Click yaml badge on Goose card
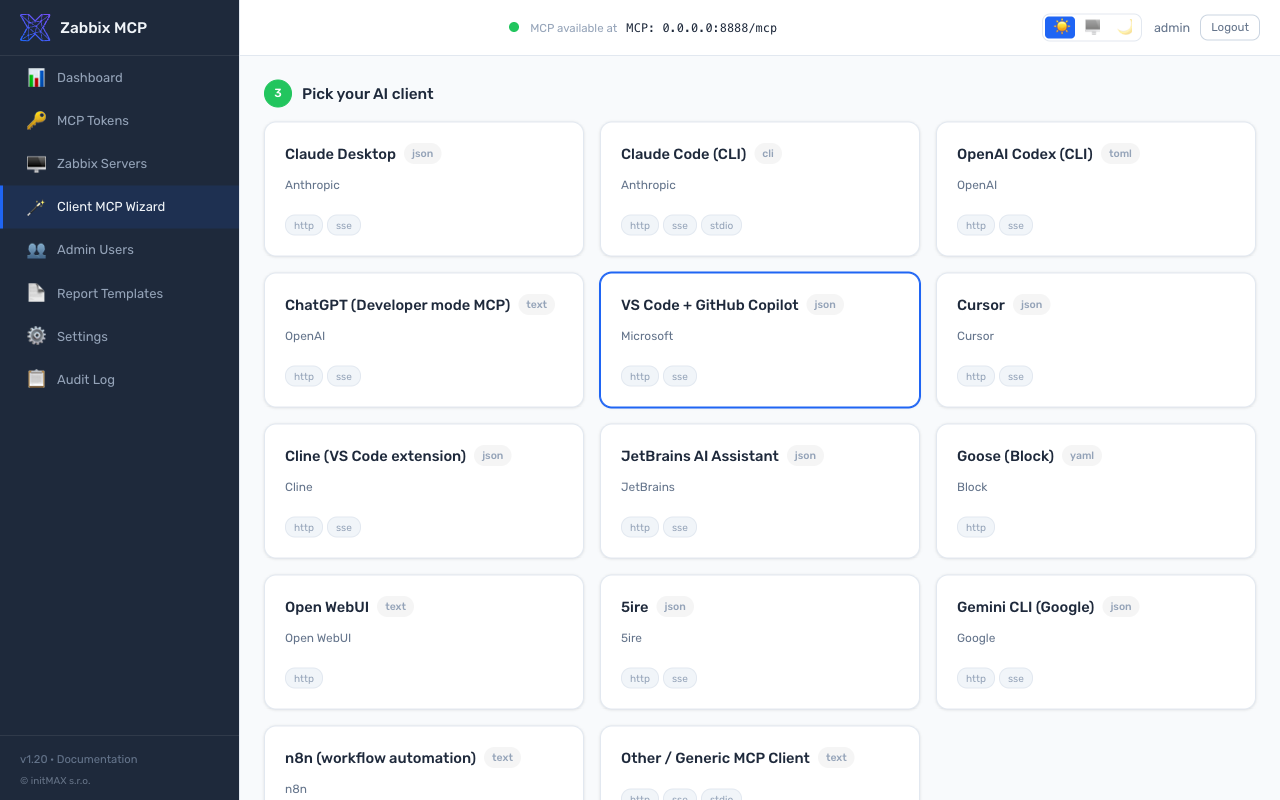 click(1082, 456)
